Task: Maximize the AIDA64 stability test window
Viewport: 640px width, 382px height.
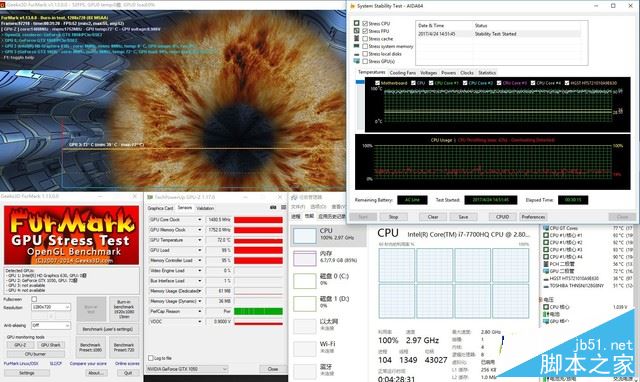Action: pyautogui.click(x=613, y=6)
